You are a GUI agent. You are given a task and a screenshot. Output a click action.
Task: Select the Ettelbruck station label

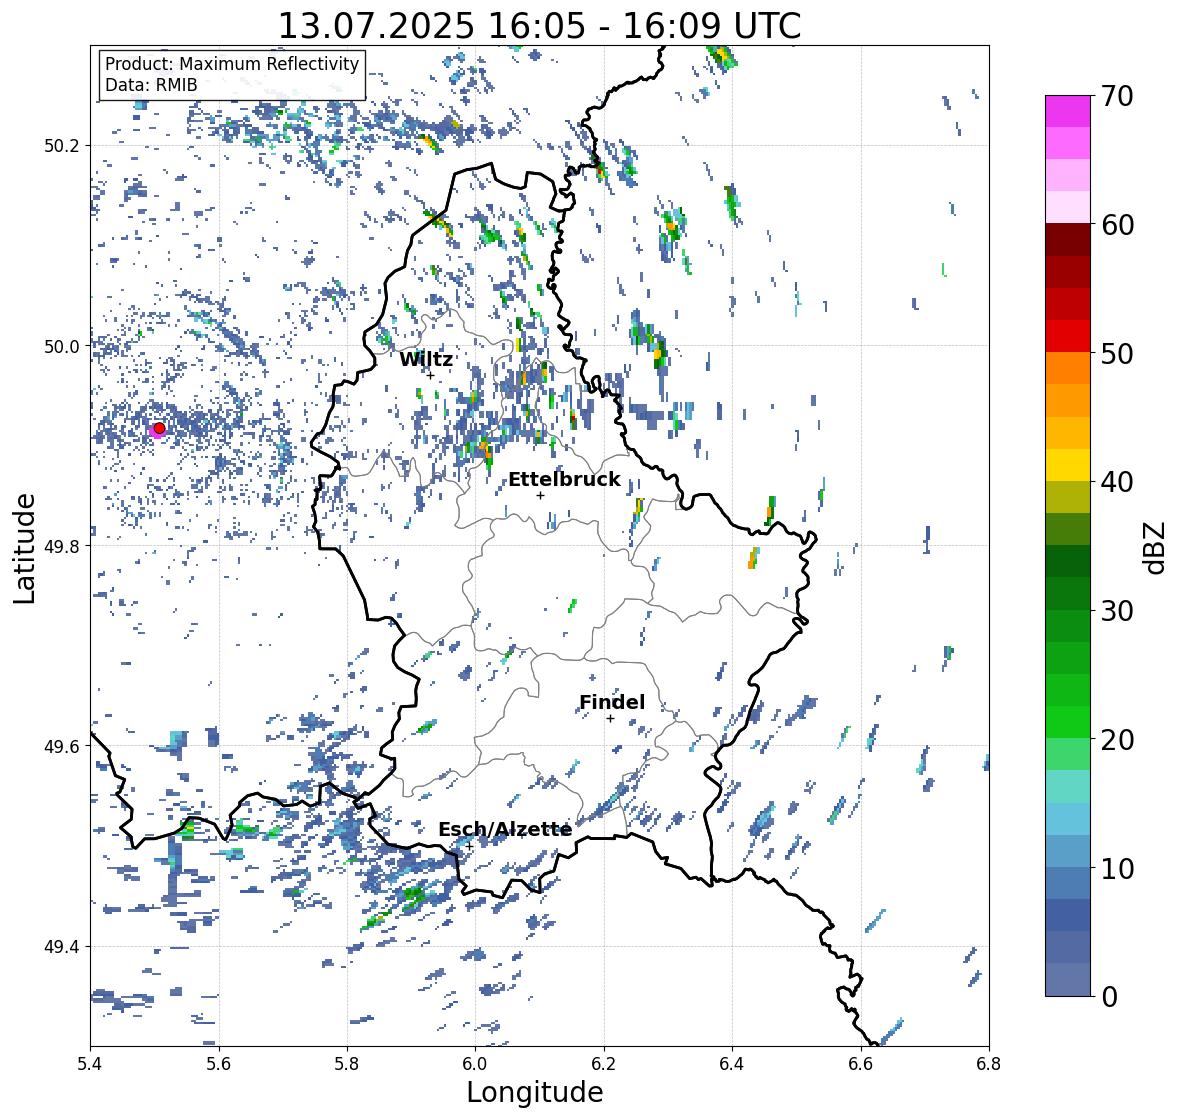pyautogui.click(x=565, y=480)
